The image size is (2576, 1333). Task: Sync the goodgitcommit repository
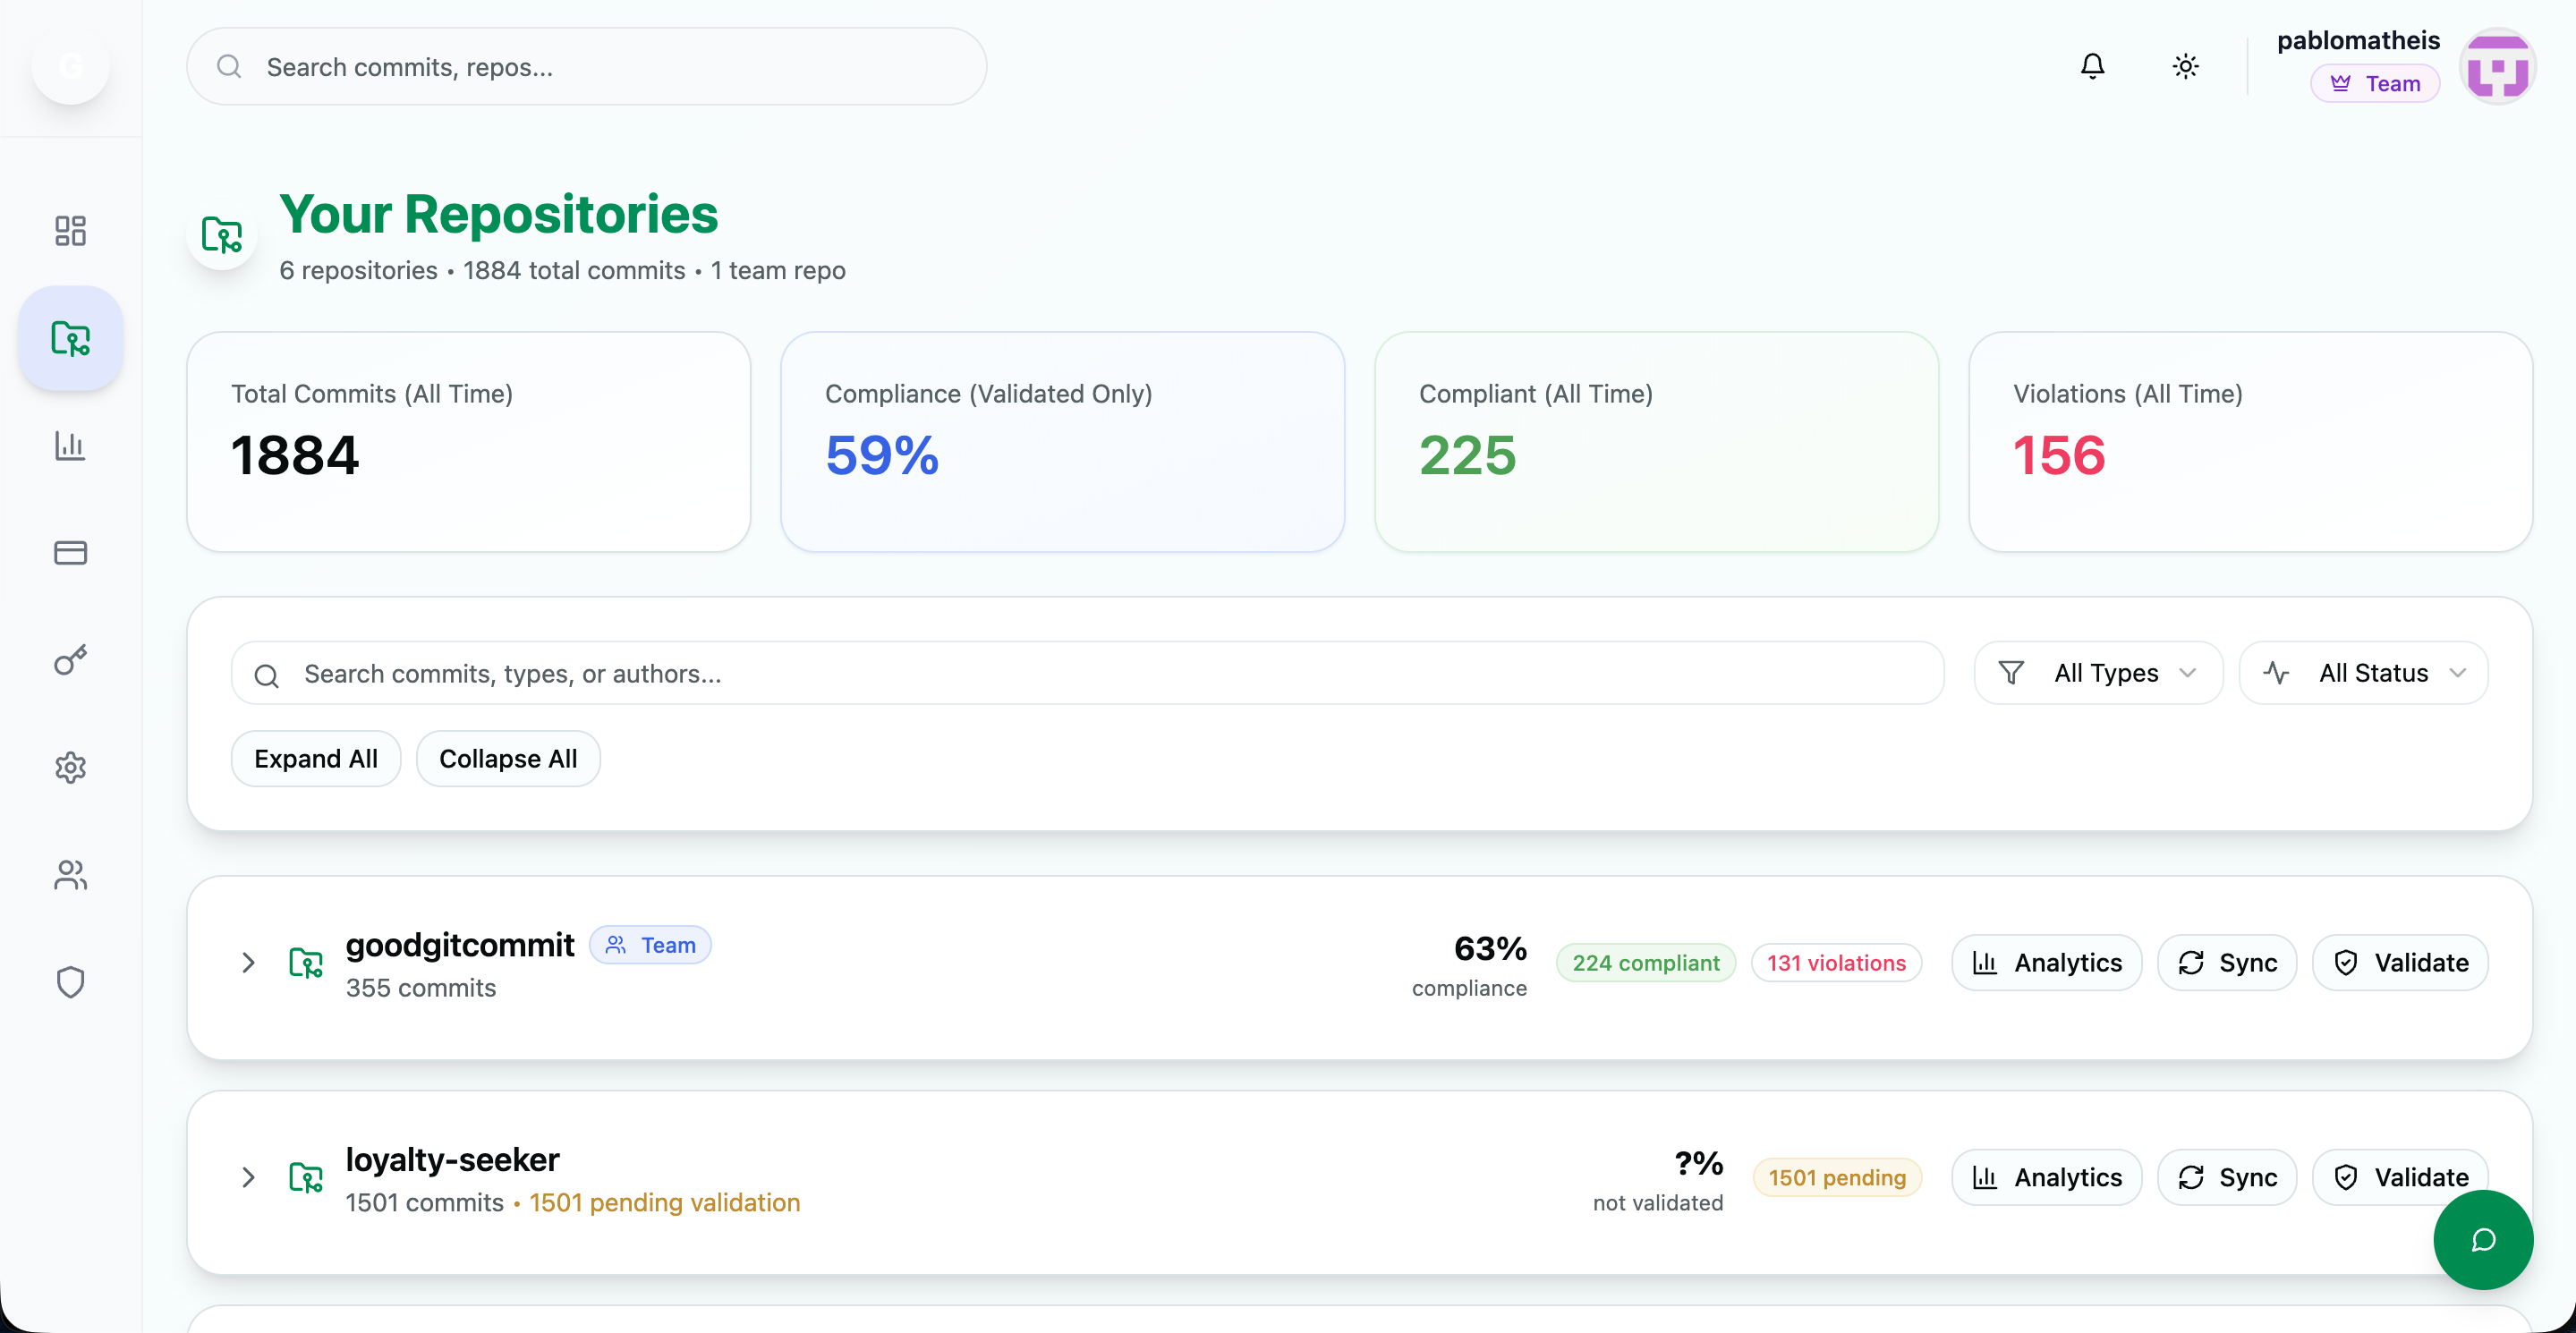pos(2227,963)
